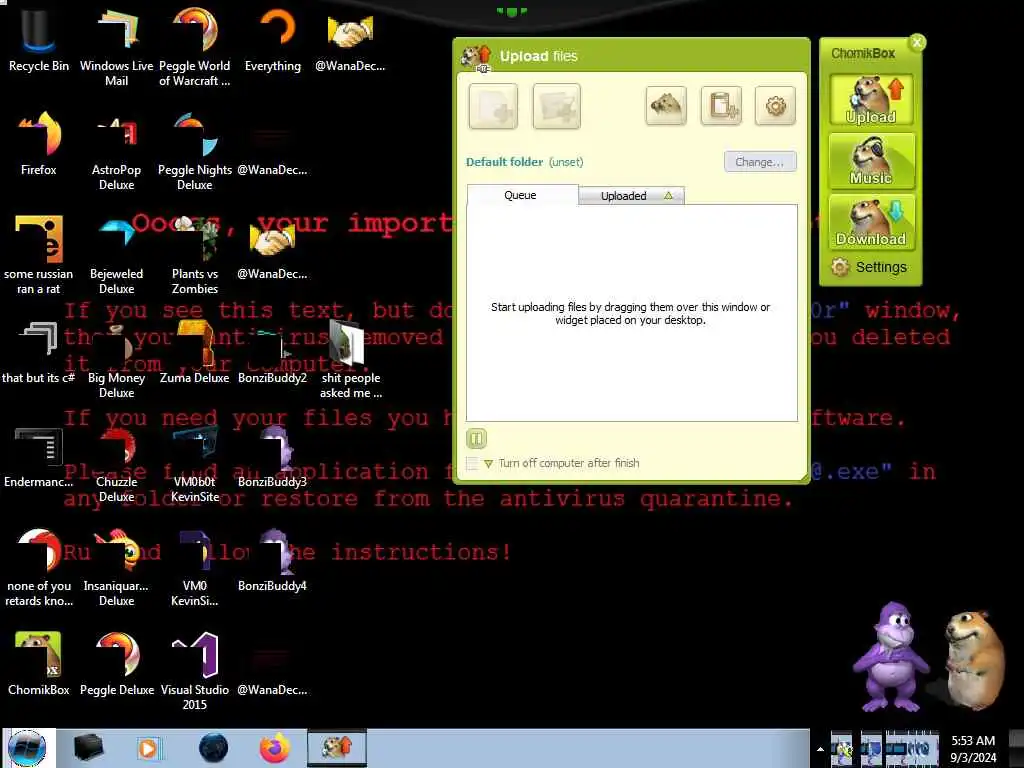
Task: Select AstroPop Deluxe desktop icon
Action: coord(116,152)
